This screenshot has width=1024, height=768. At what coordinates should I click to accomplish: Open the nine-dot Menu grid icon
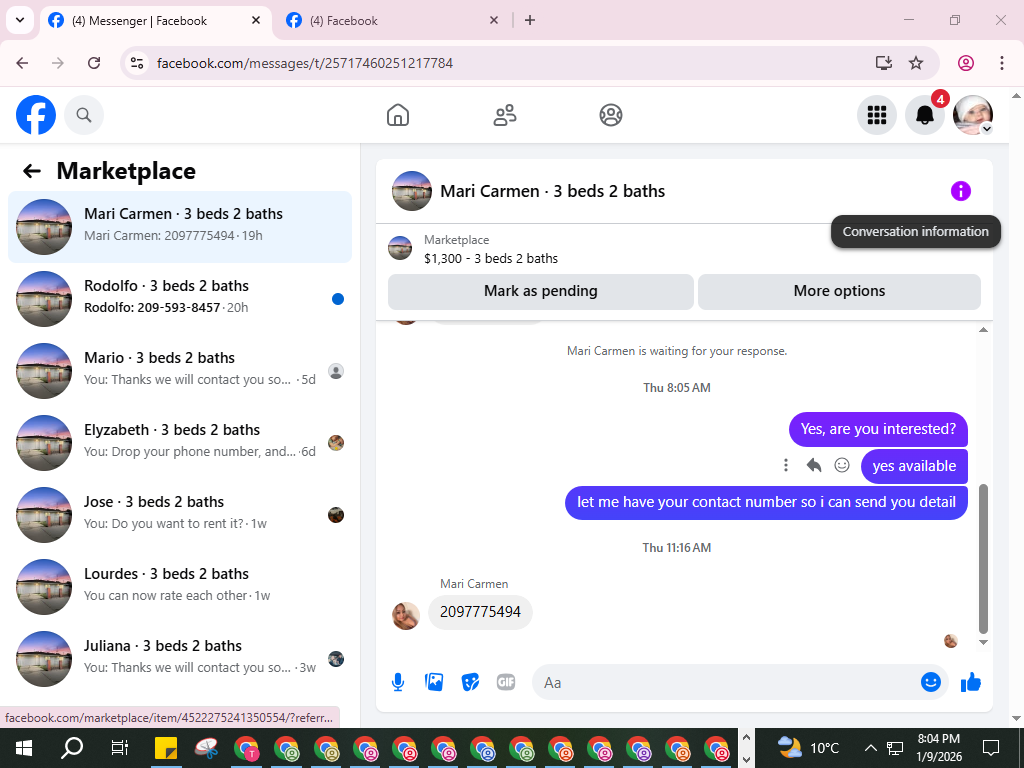tap(876, 115)
